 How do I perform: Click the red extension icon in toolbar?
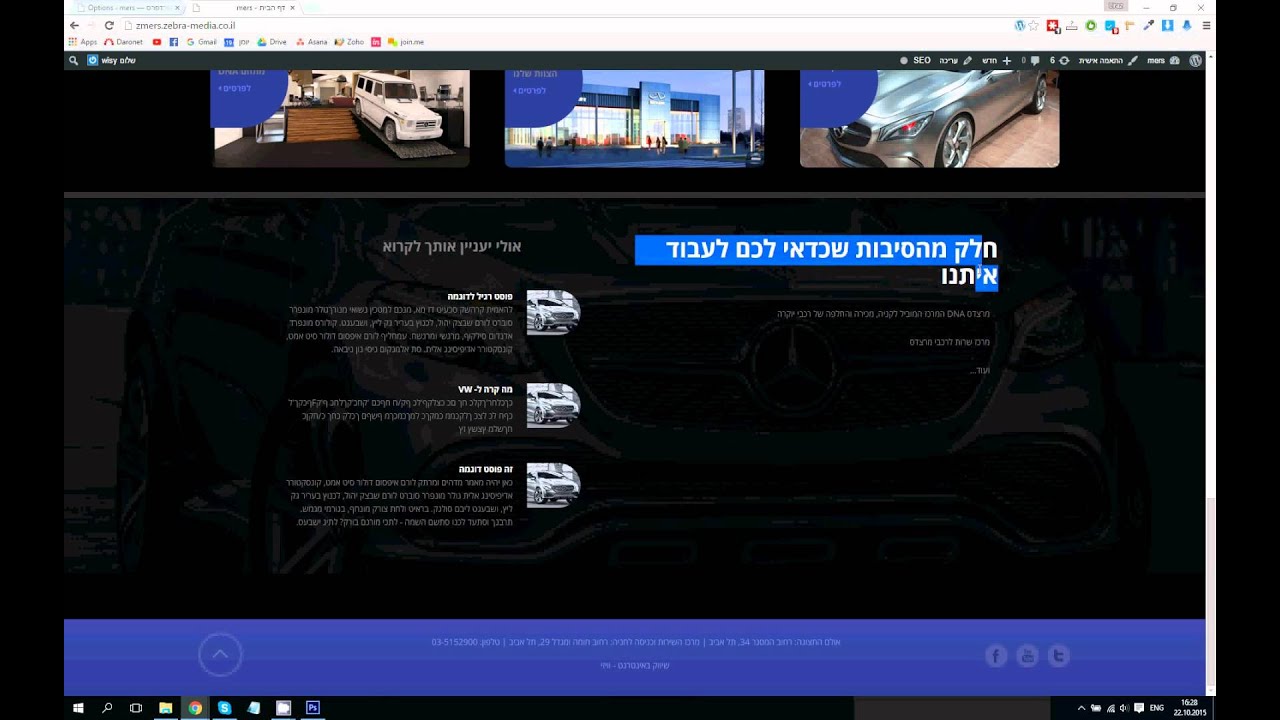pyautogui.click(x=1053, y=25)
